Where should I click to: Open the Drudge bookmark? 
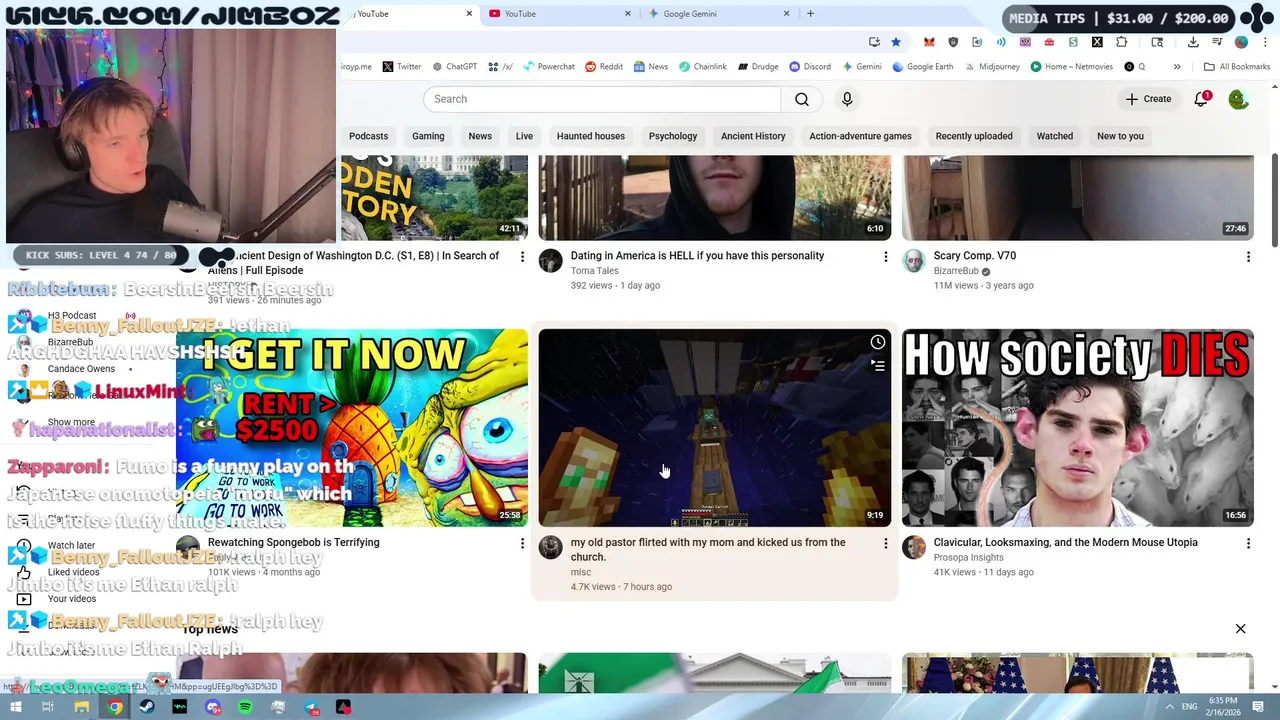pos(758,67)
